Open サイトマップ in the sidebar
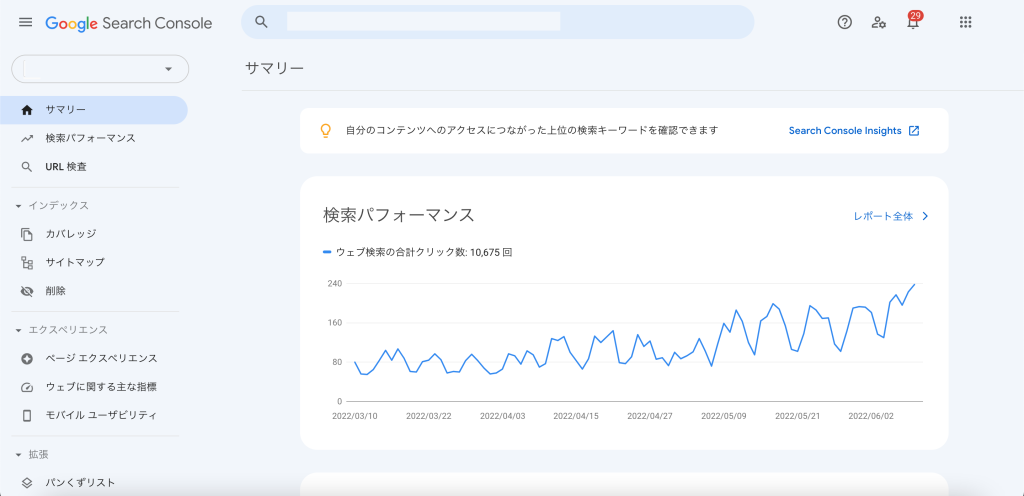The image size is (1024, 496). 93,262
